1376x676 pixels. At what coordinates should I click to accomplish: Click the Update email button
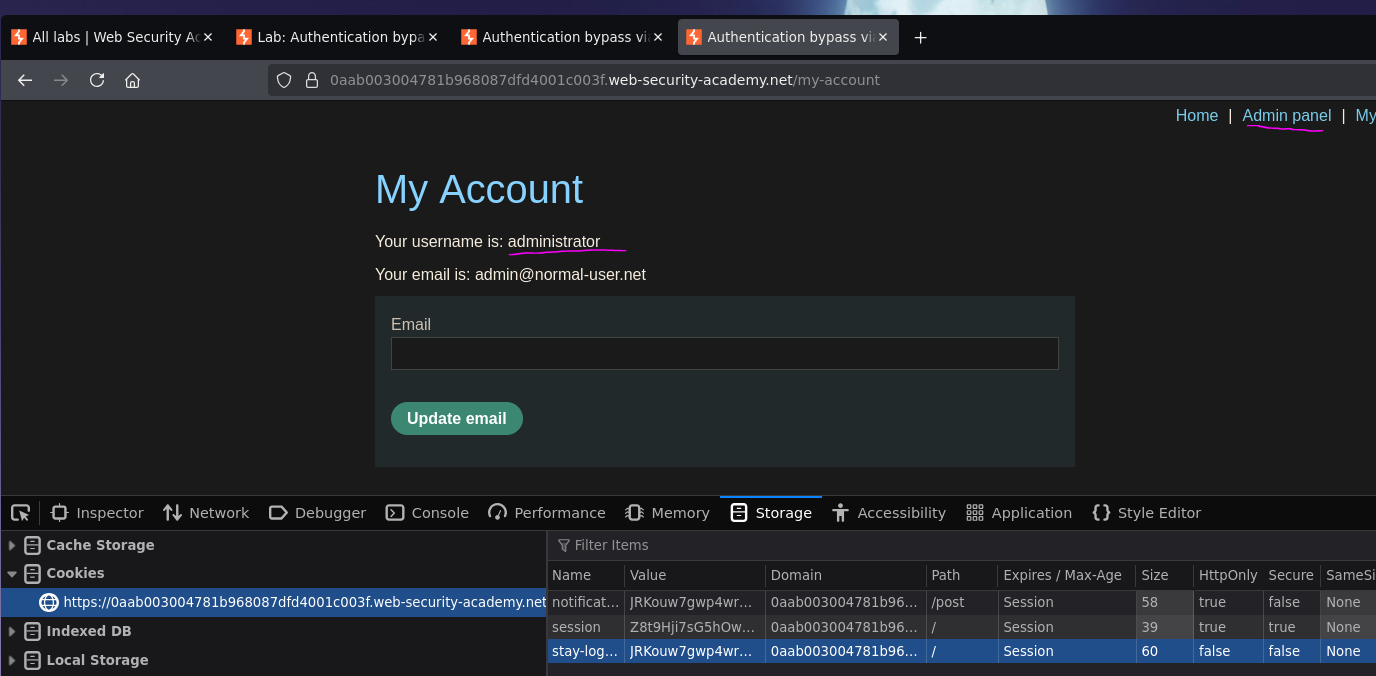(x=457, y=418)
